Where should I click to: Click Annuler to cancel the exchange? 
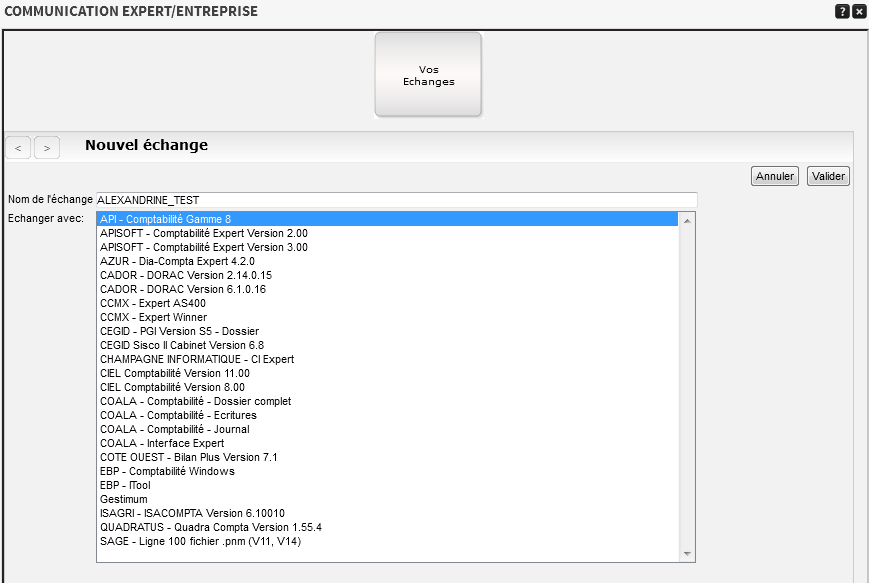(x=774, y=175)
